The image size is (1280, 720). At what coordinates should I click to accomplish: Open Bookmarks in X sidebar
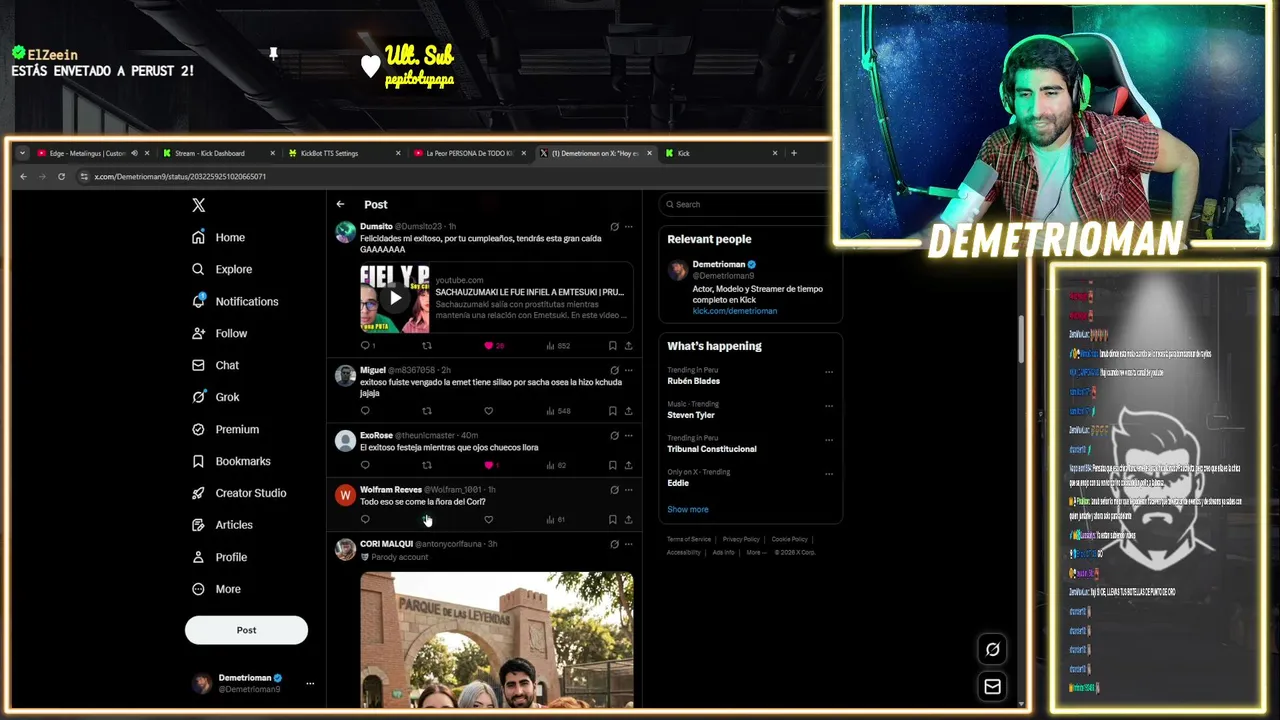tap(231, 461)
